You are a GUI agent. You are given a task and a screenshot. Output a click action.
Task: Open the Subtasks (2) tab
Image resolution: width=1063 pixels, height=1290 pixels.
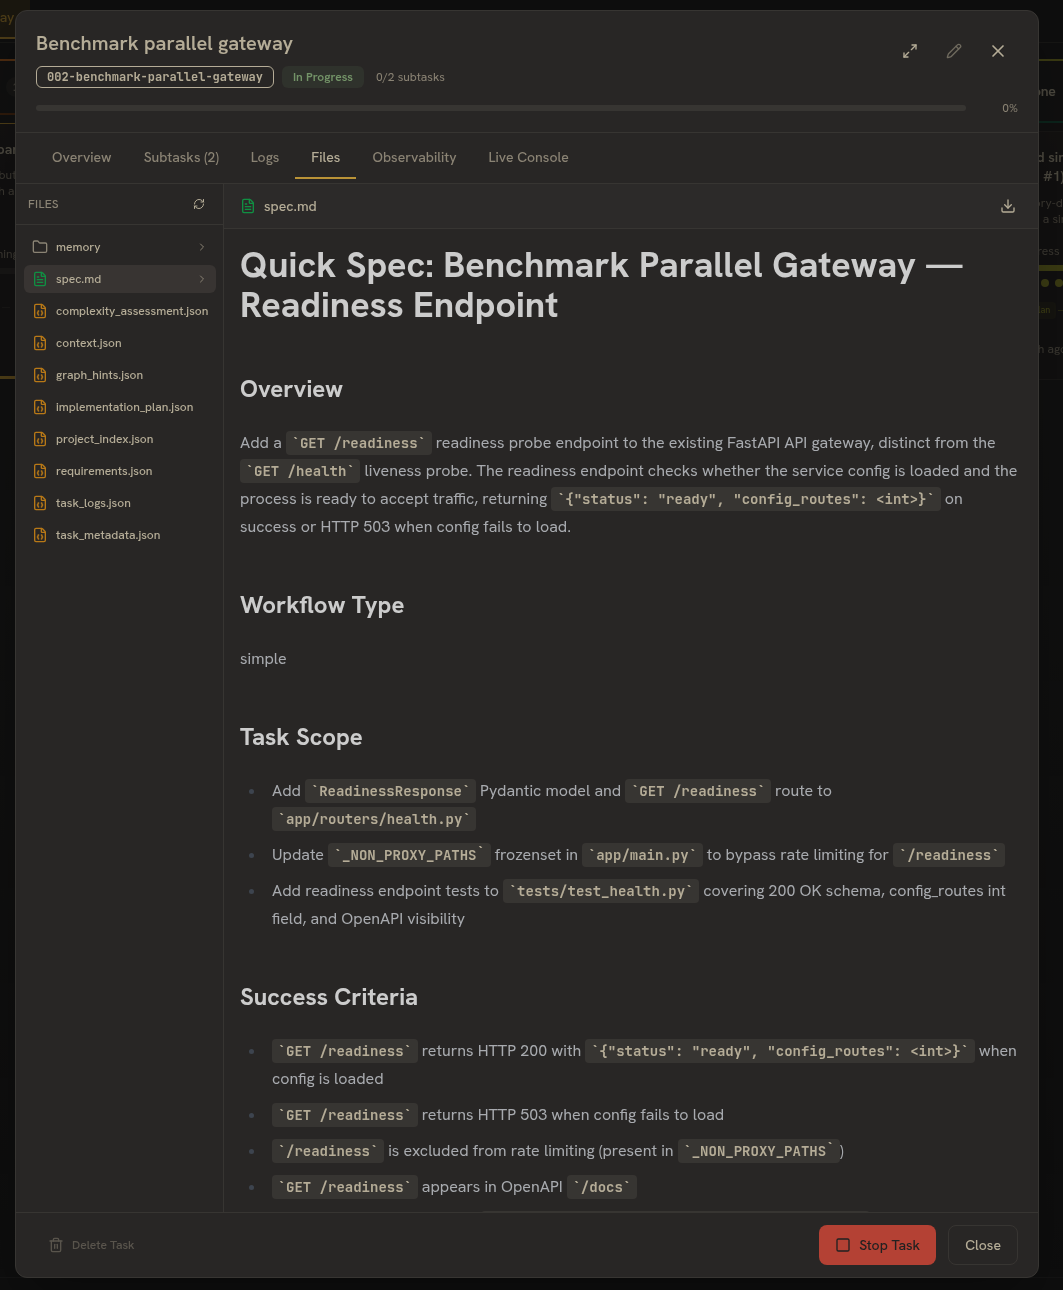(x=181, y=157)
